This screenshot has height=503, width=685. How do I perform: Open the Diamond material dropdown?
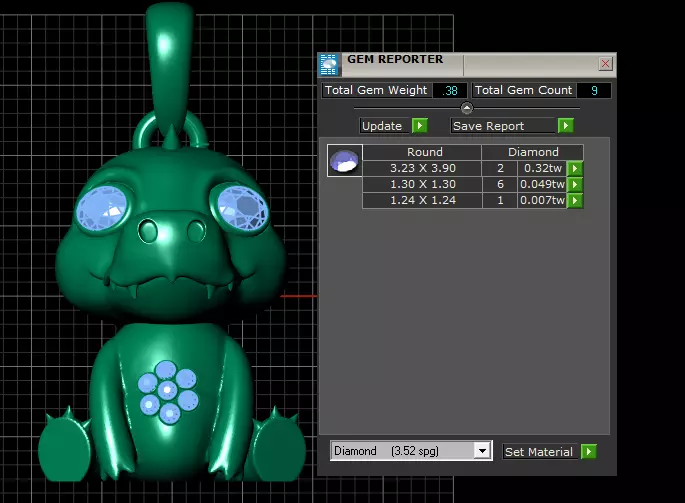click(482, 451)
